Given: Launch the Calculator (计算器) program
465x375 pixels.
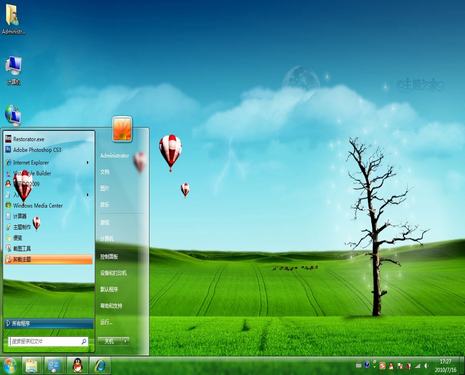Looking at the screenshot, I should (x=49, y=216).
